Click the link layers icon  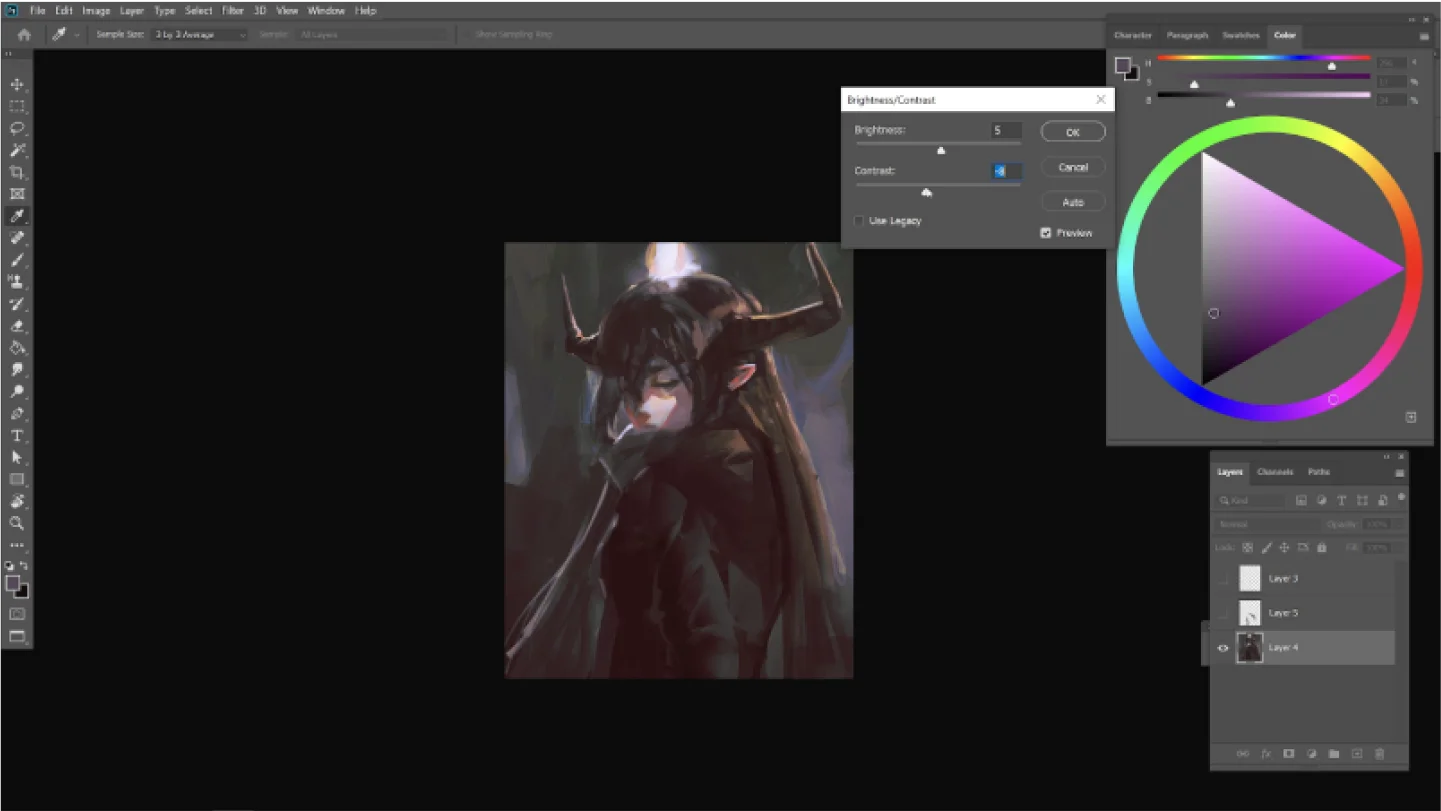point(1243,754)
